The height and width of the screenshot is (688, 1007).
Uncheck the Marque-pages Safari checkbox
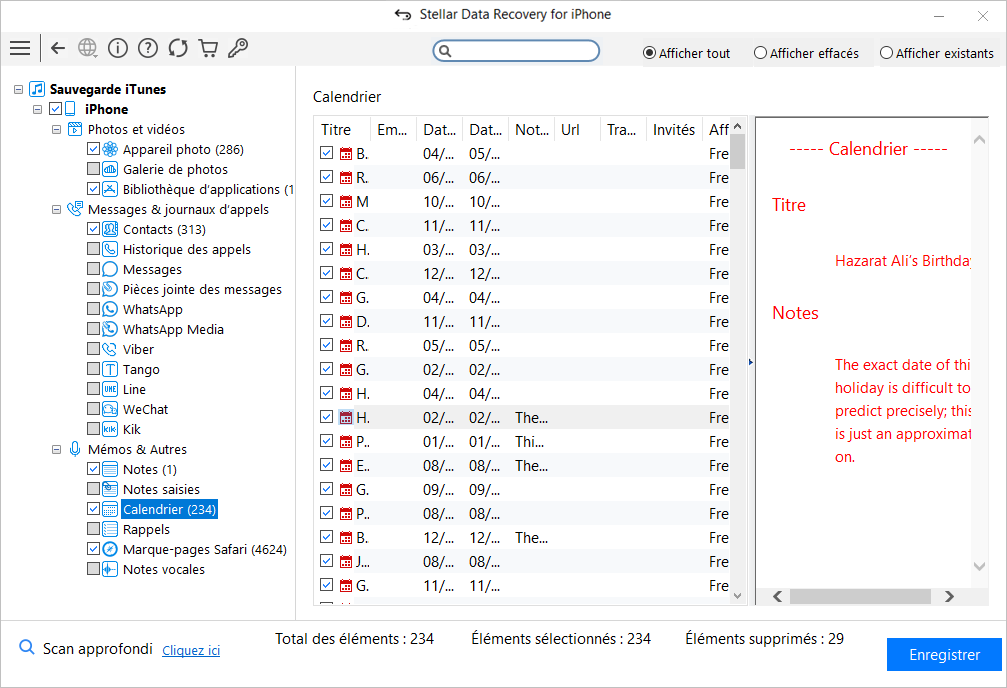coord(93,549)
